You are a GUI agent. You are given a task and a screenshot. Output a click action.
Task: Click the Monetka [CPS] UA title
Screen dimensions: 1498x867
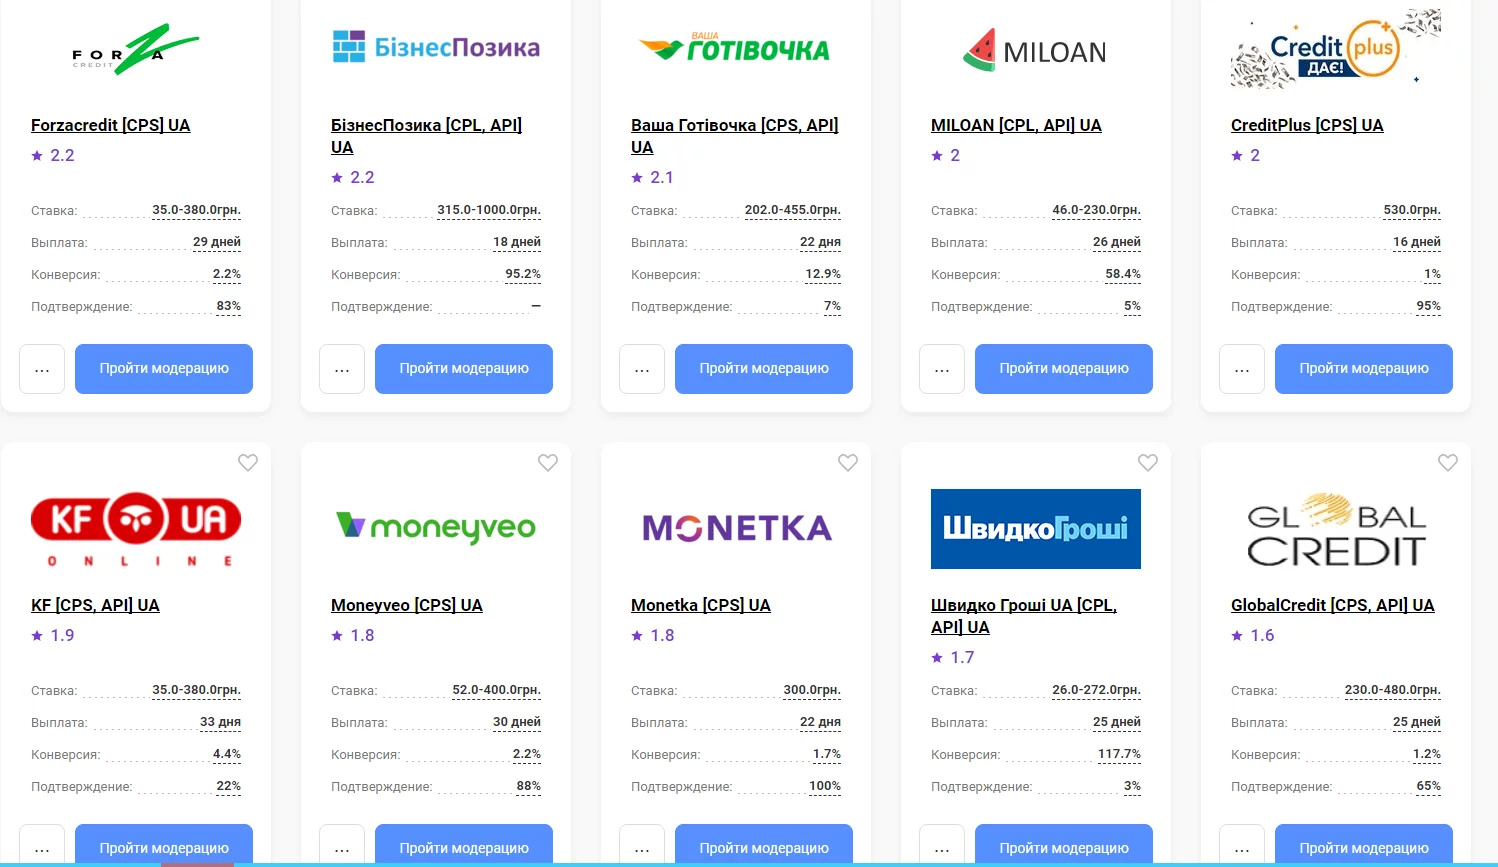[700, 605]
